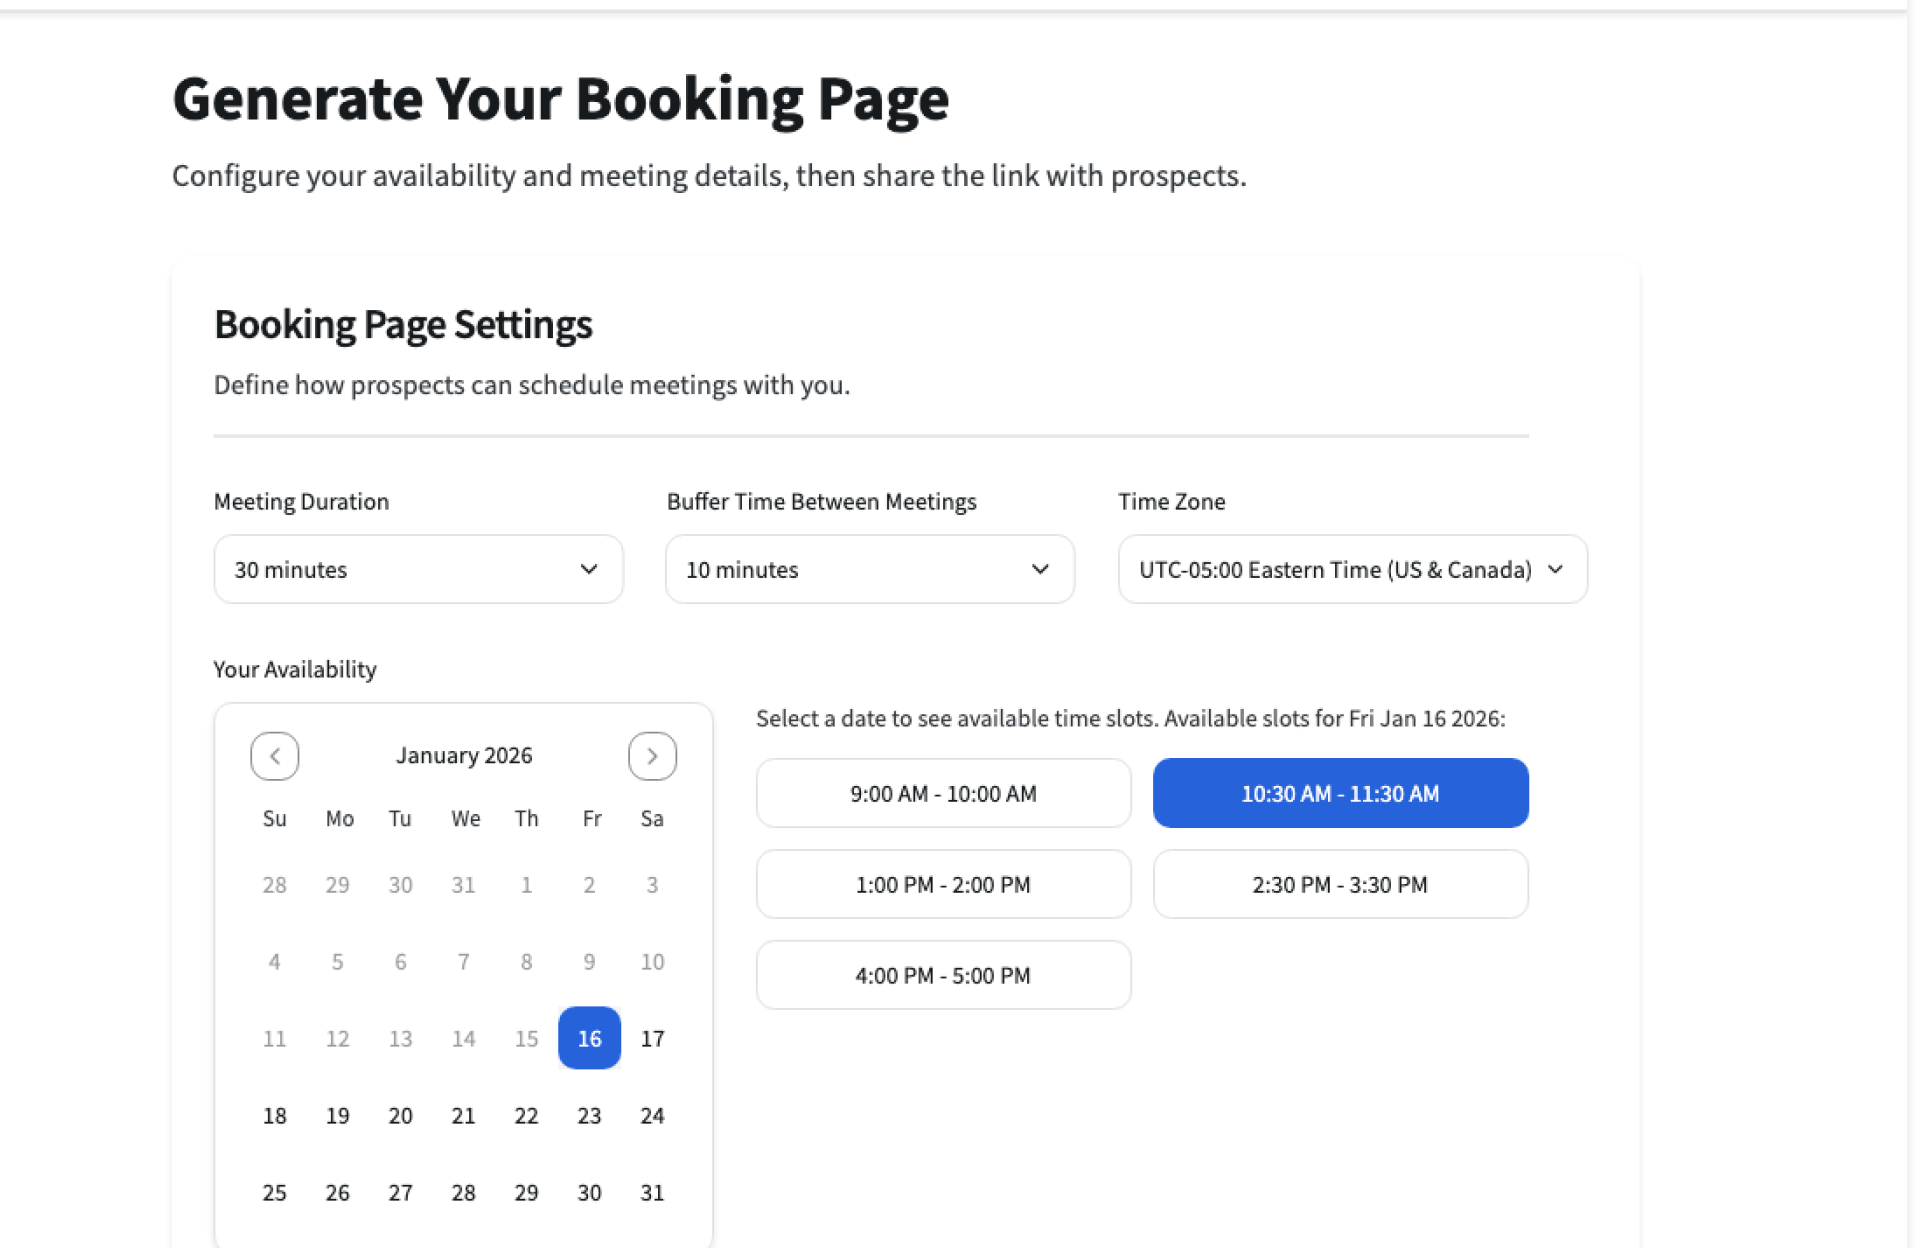
Task: Pick the 2:30 PM - 3:30 PM slot
Action: coord(1340,884)
